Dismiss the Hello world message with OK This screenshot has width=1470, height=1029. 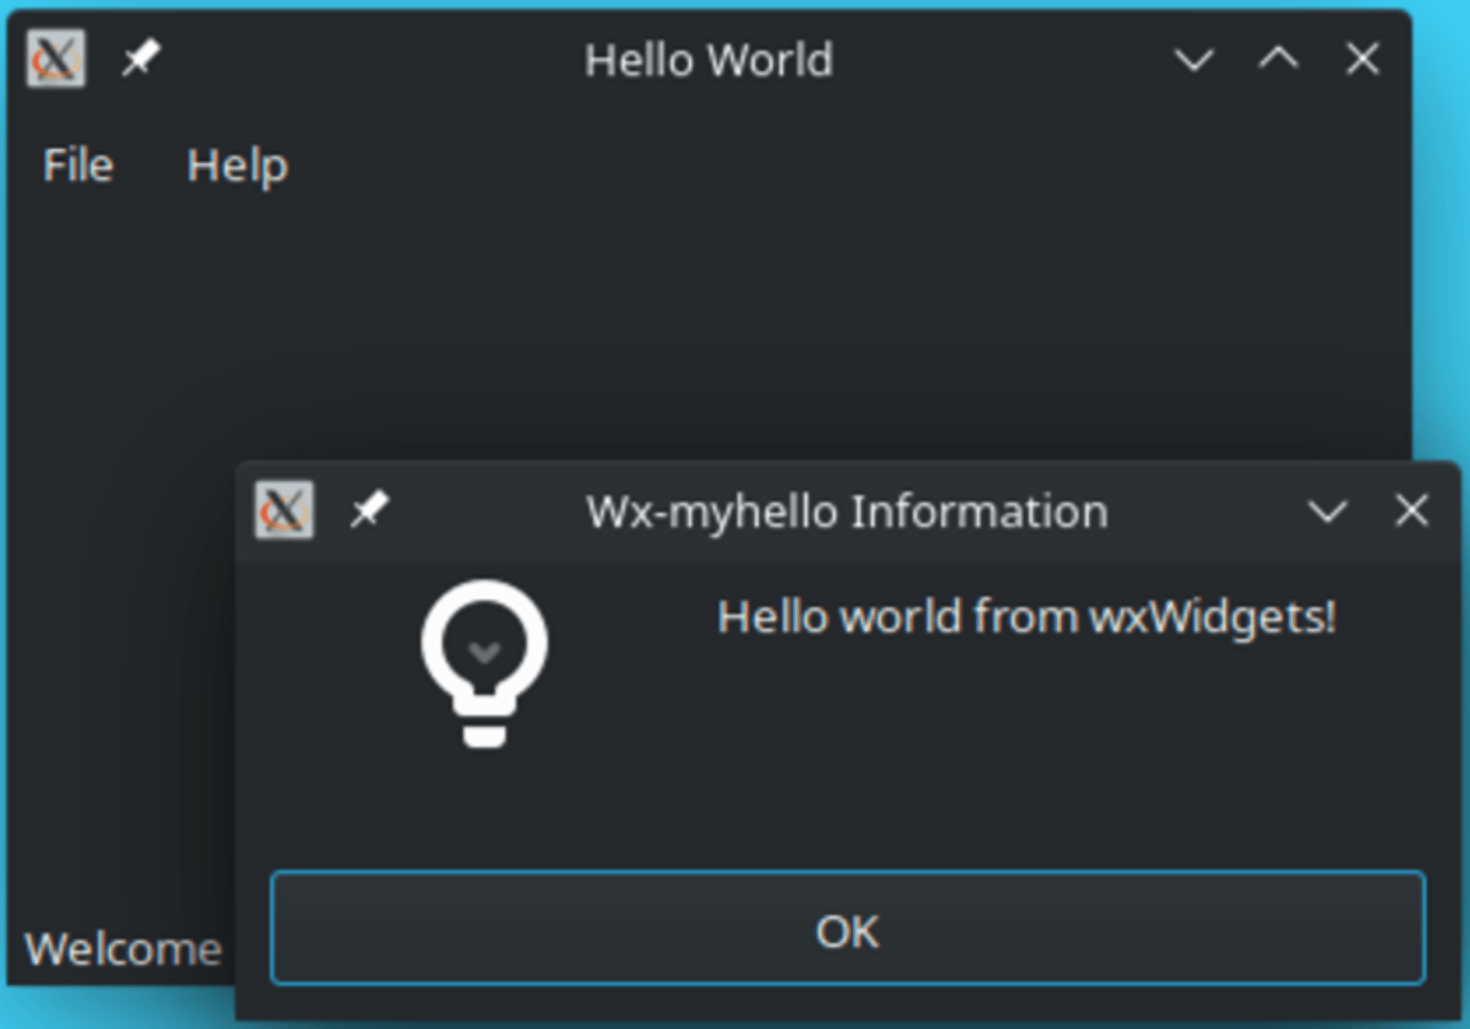pyautogui.click(x=846, y=930)
